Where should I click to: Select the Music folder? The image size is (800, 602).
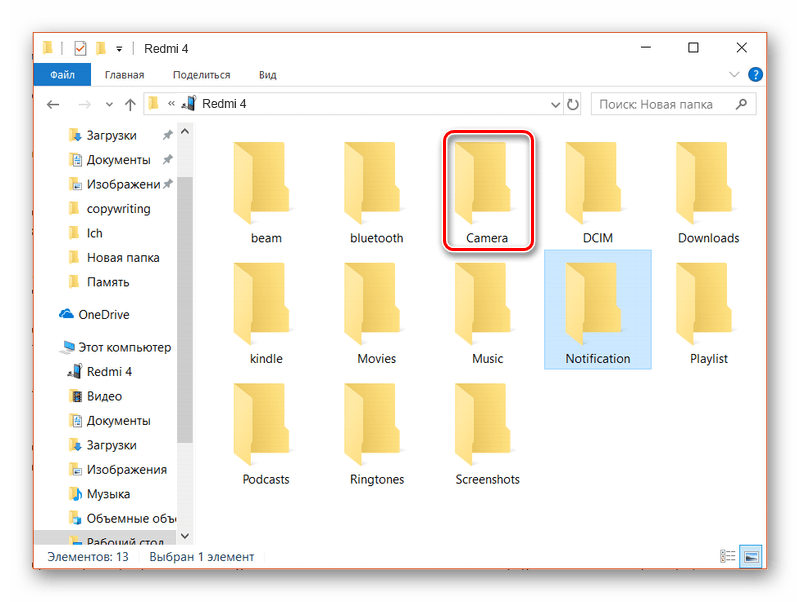point(487,314)
